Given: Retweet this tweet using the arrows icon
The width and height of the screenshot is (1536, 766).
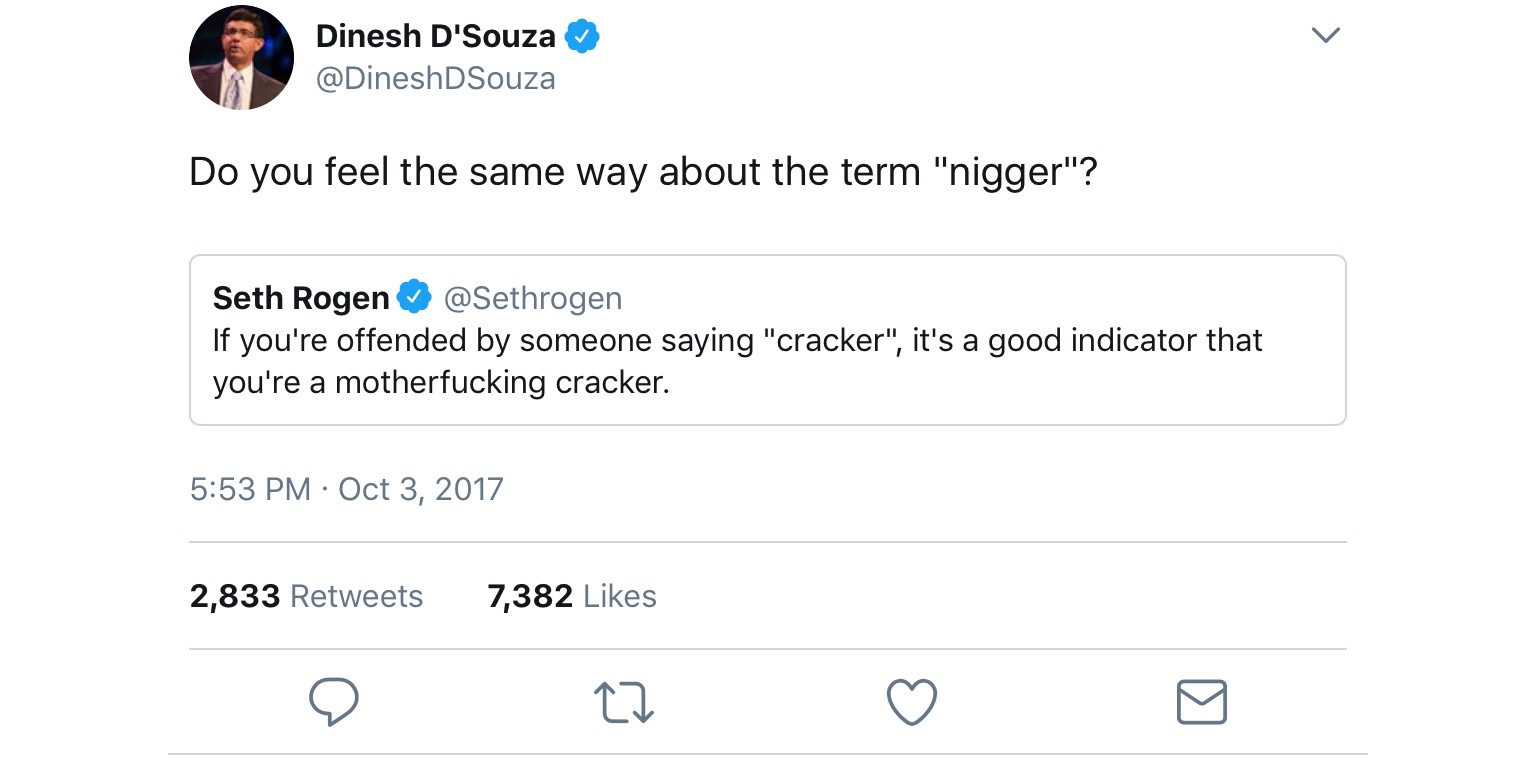Looking at the screenshot, I should point(624,701).
